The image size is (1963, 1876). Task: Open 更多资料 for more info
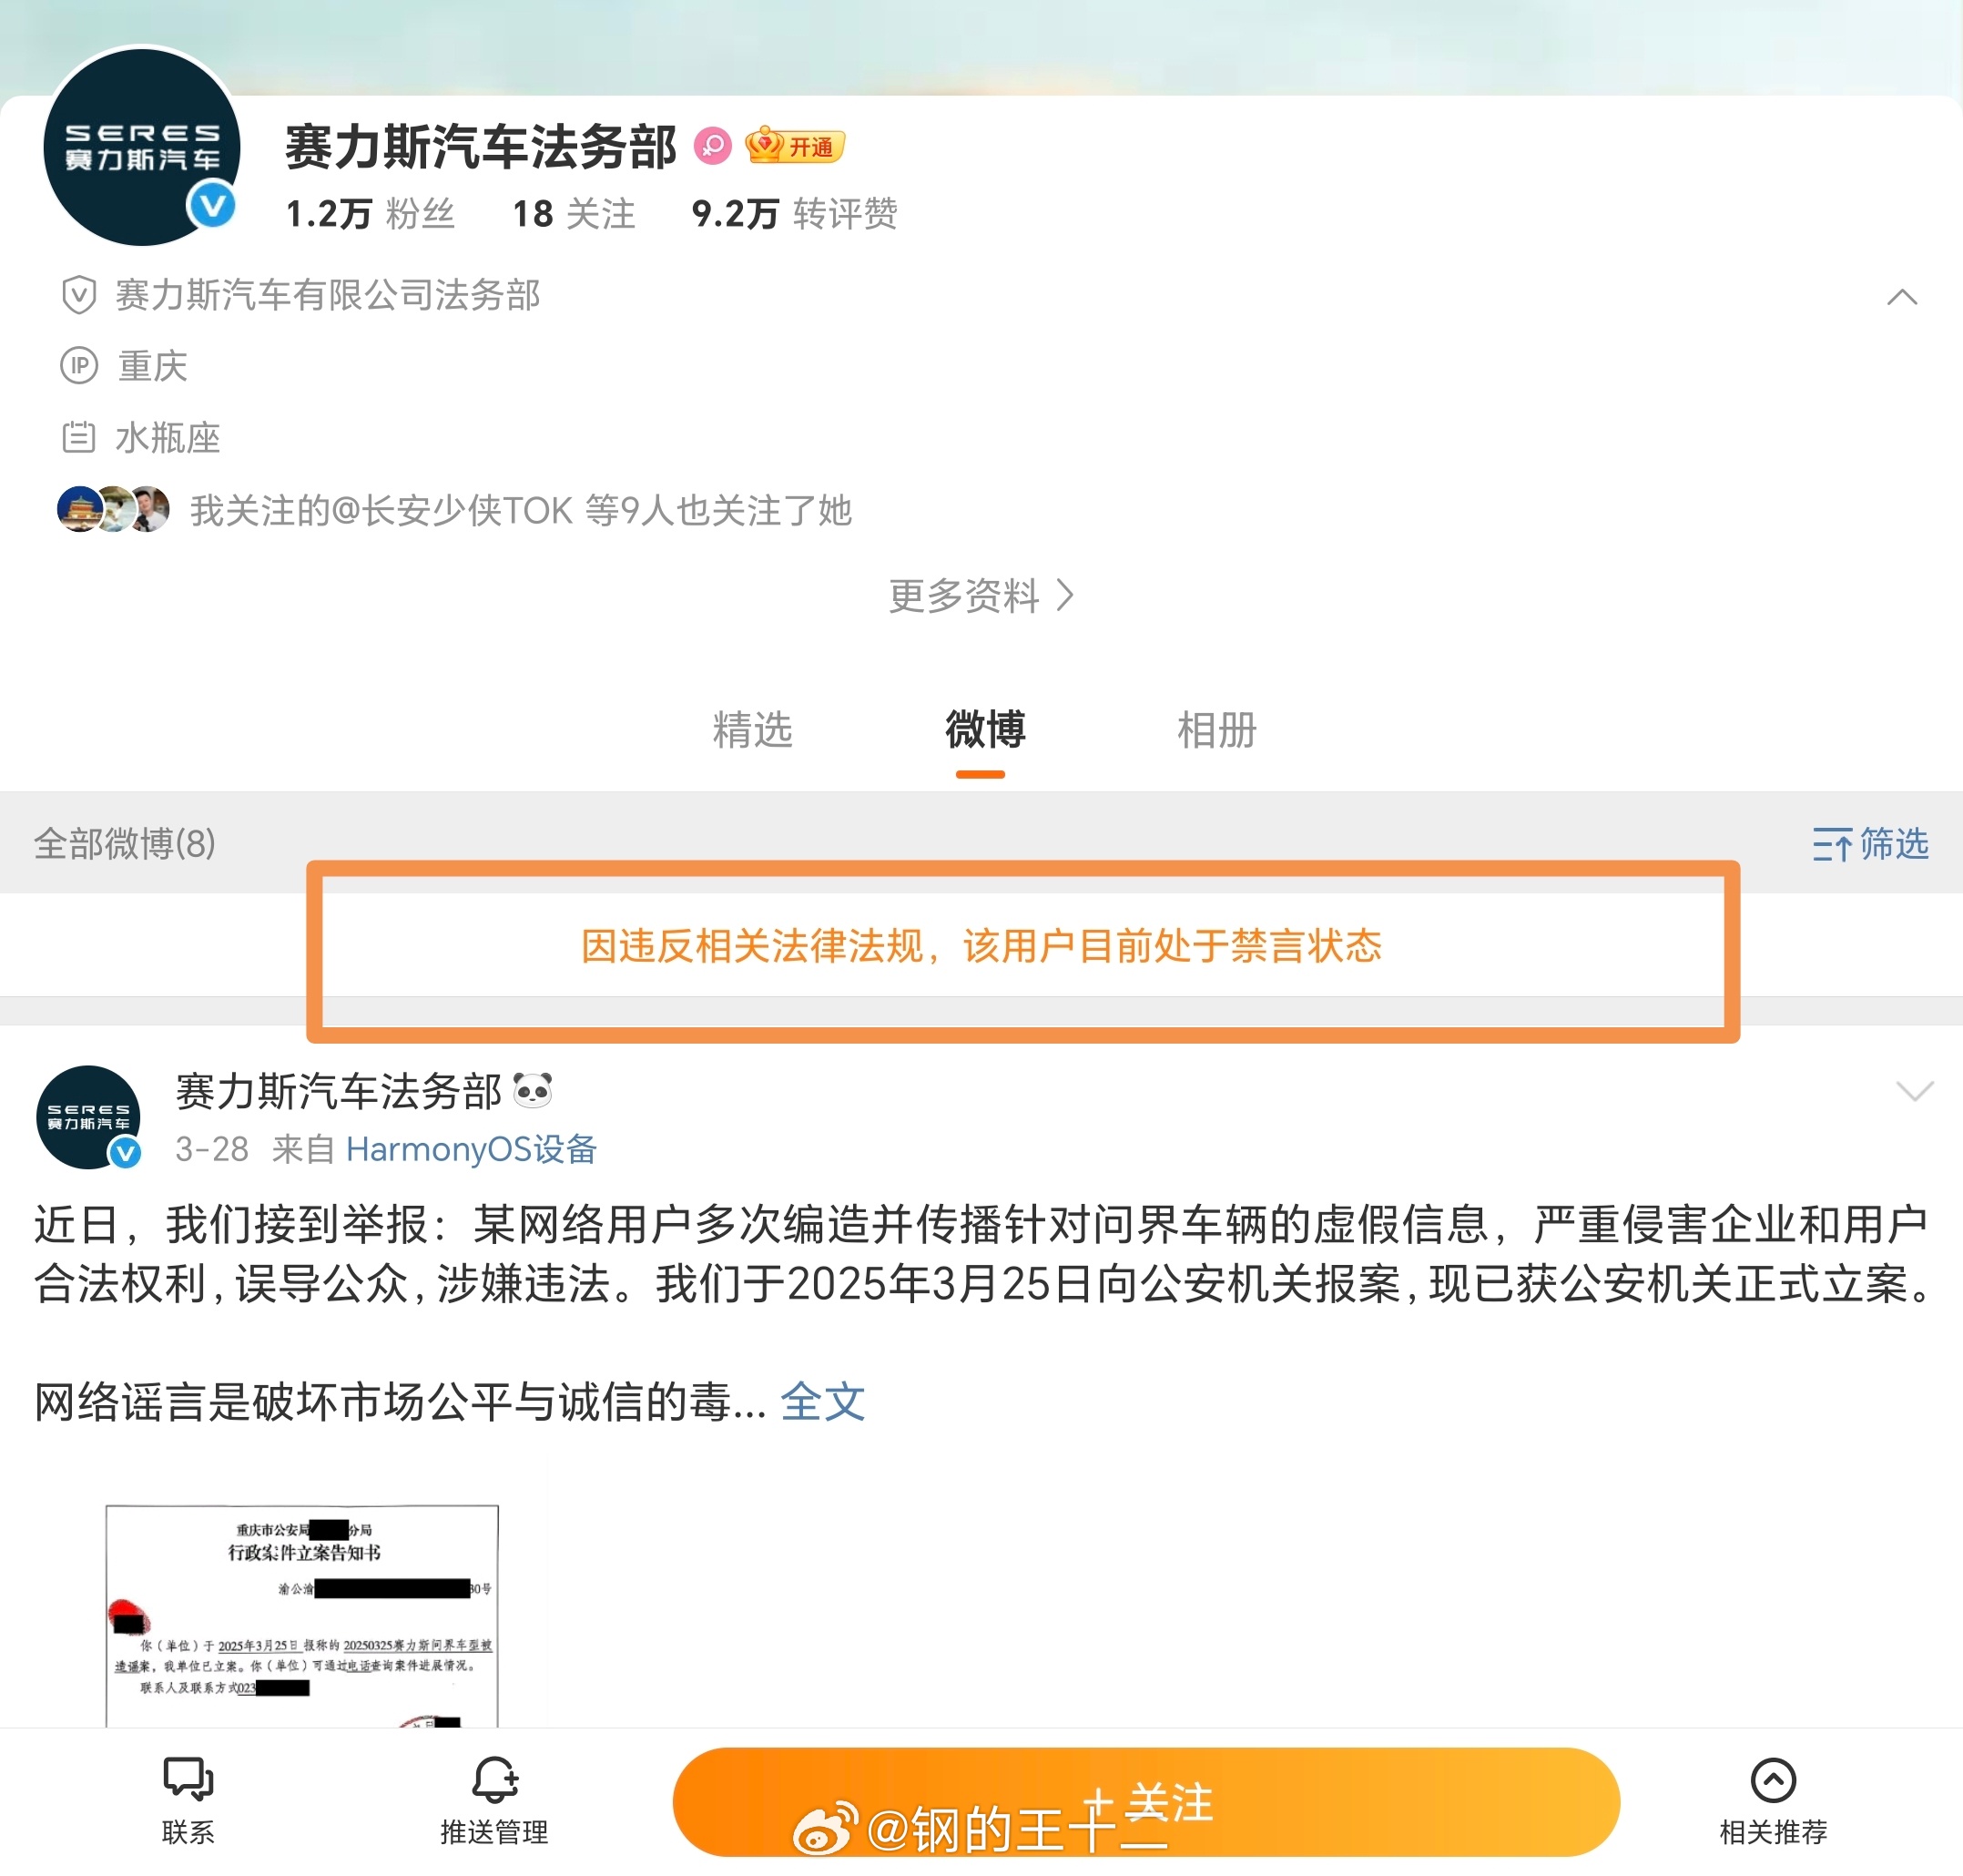tap(981, 596)
